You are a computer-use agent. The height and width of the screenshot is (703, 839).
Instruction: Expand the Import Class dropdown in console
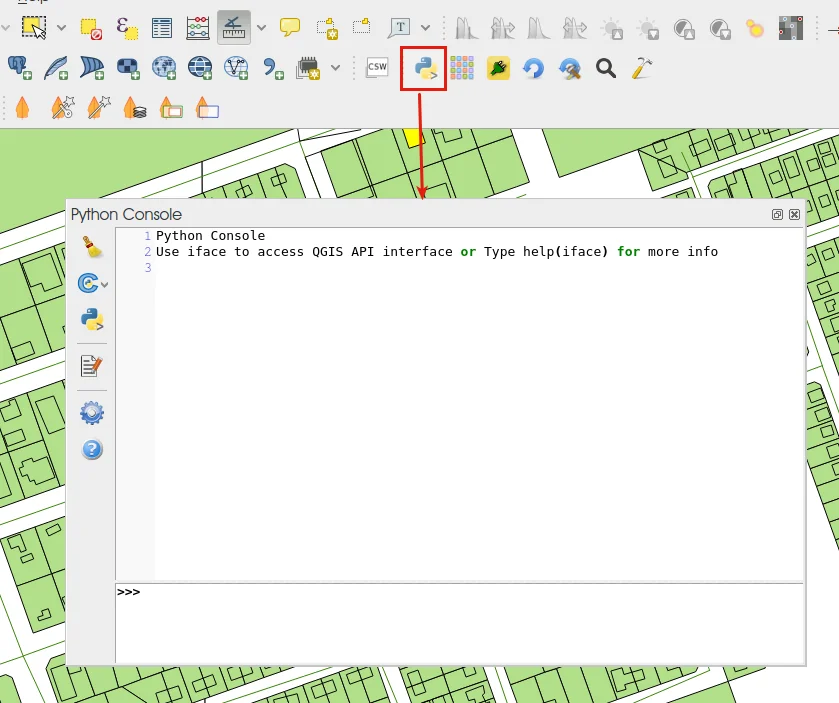105,285
